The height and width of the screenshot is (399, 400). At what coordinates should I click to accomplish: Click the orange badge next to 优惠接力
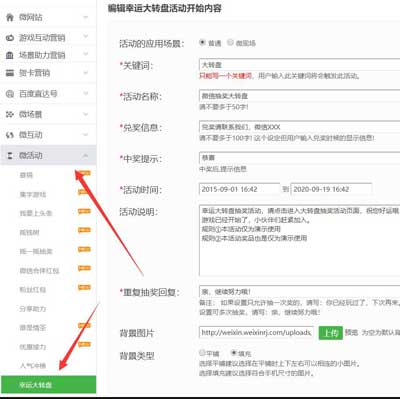point(84,344)
